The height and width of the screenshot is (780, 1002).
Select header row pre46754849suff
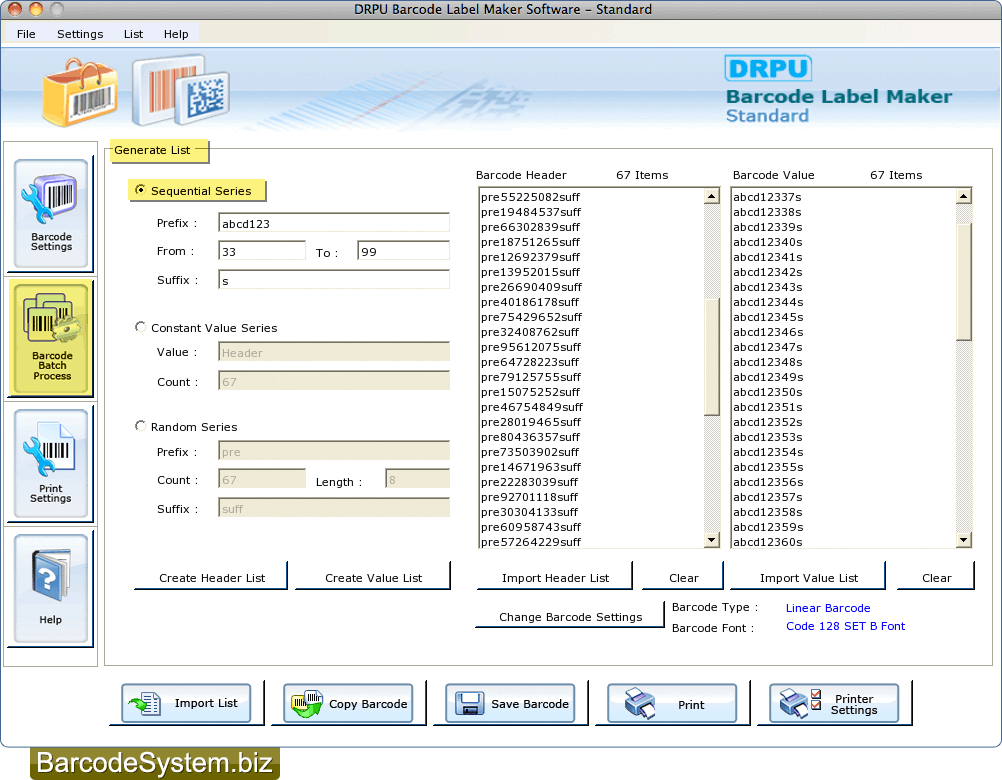tap(591, 407)
